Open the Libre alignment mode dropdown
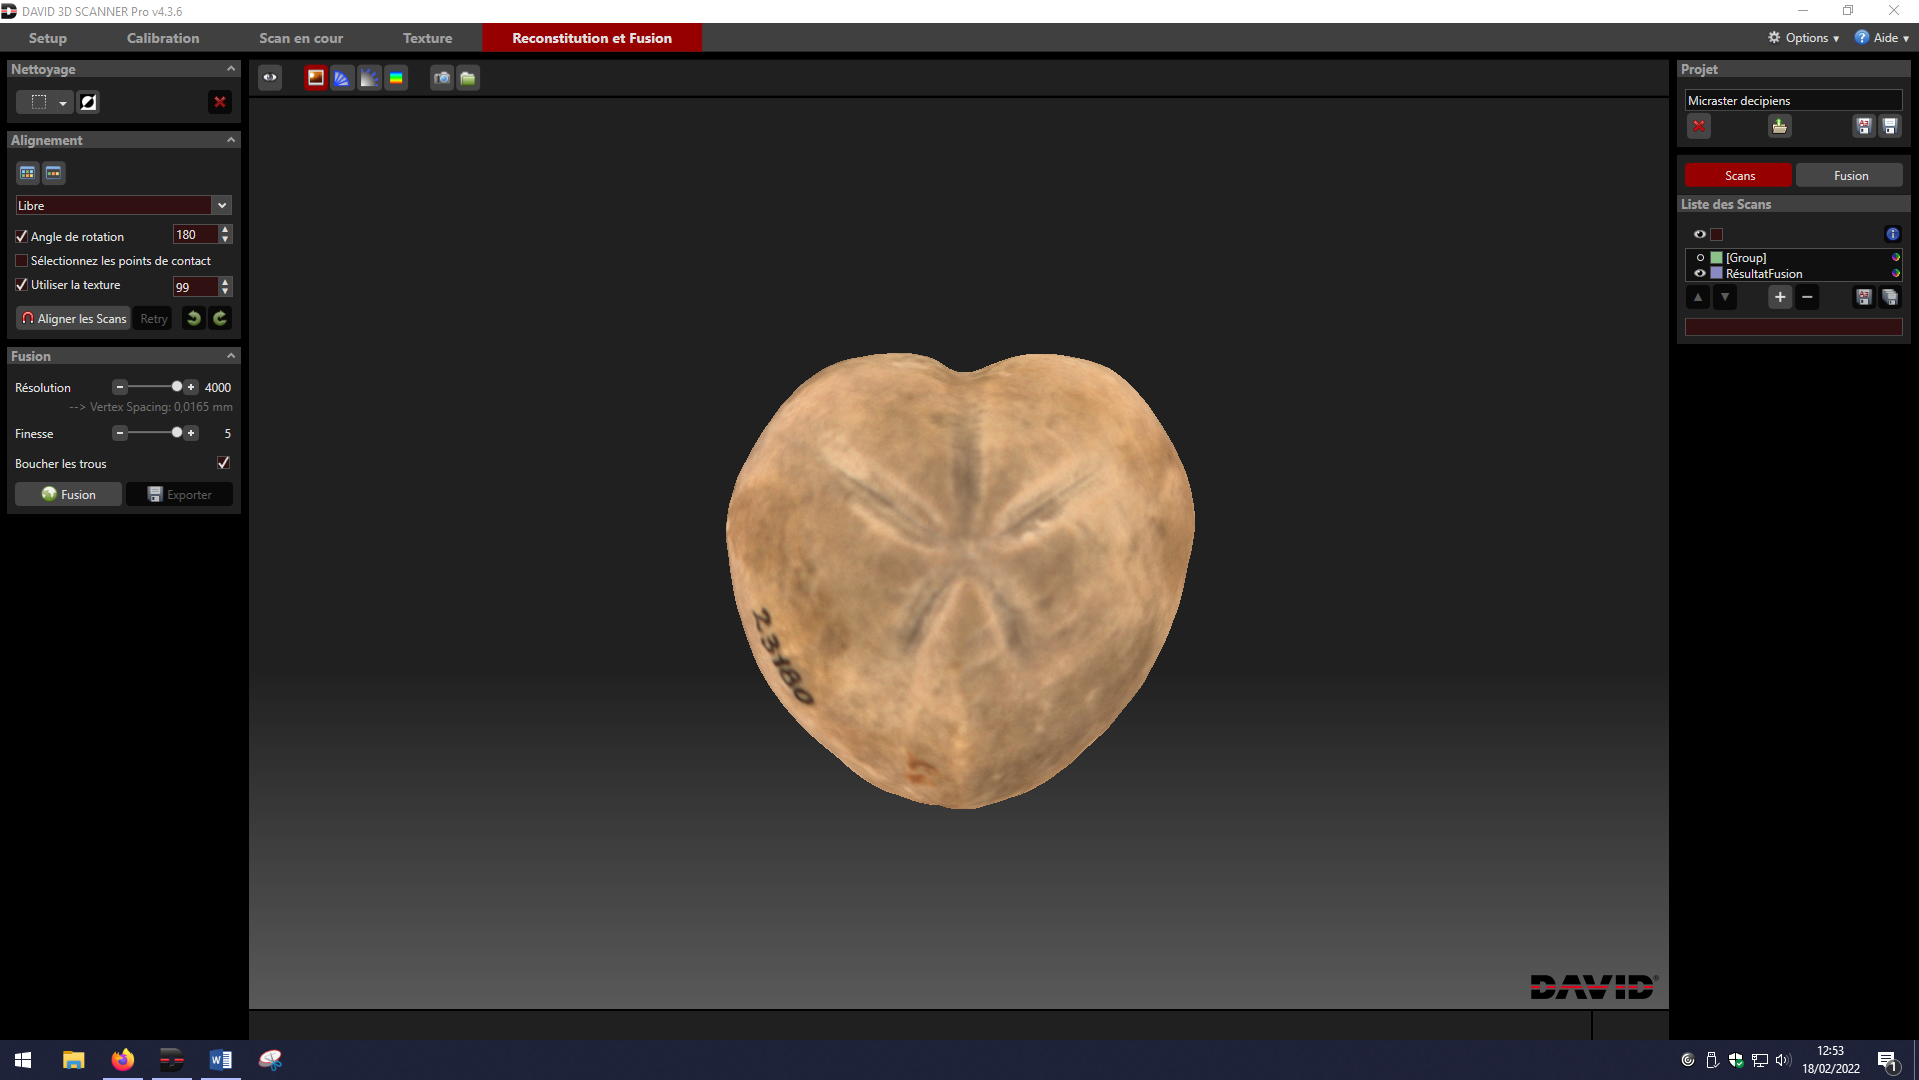The height and width of the screenshot is (1080, 1919). point(222,205)
